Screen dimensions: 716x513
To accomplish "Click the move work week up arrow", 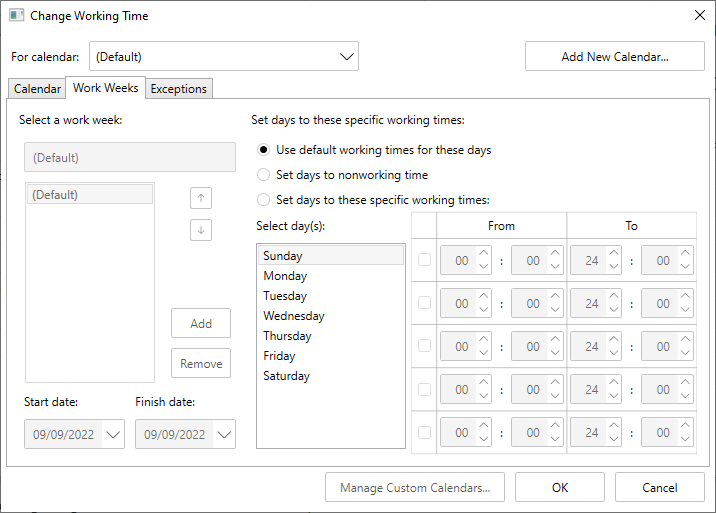I will click(201, 197).
